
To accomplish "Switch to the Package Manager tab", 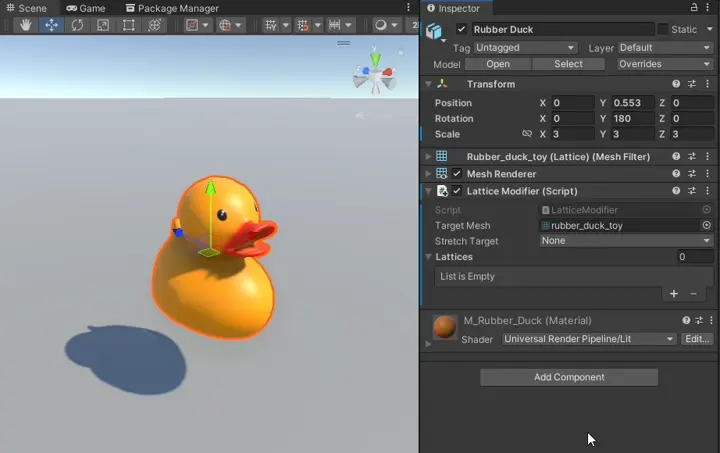I will pyautogui.click(x=172, y=8).
